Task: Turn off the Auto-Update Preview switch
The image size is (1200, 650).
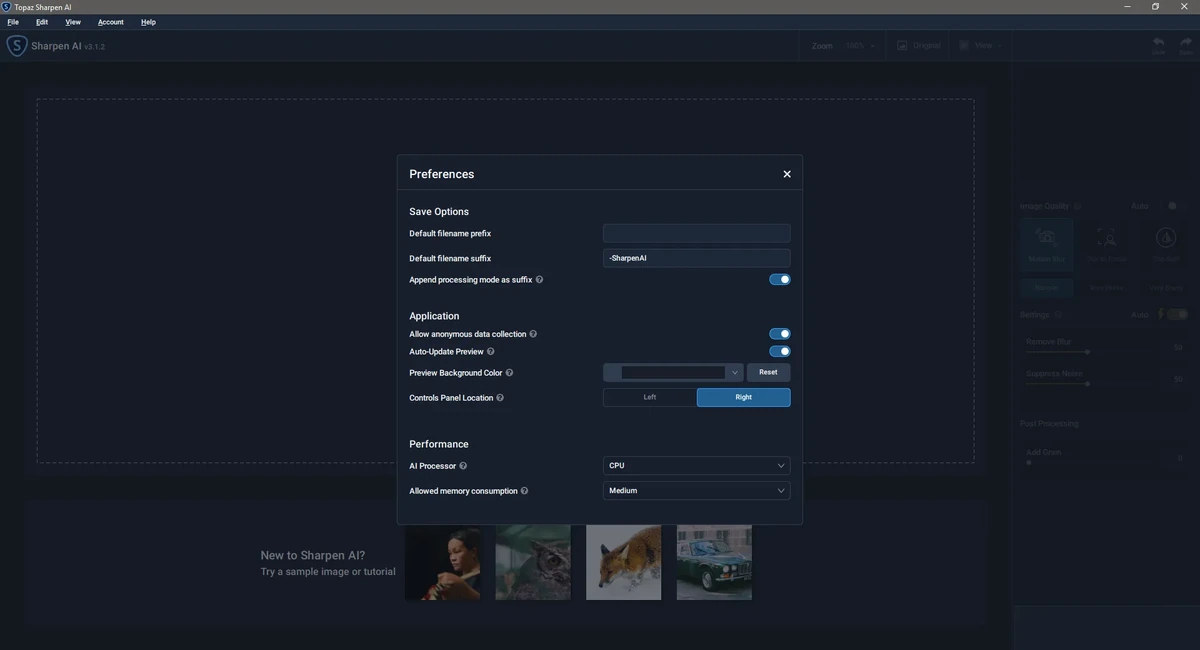Action: [779, 351]
